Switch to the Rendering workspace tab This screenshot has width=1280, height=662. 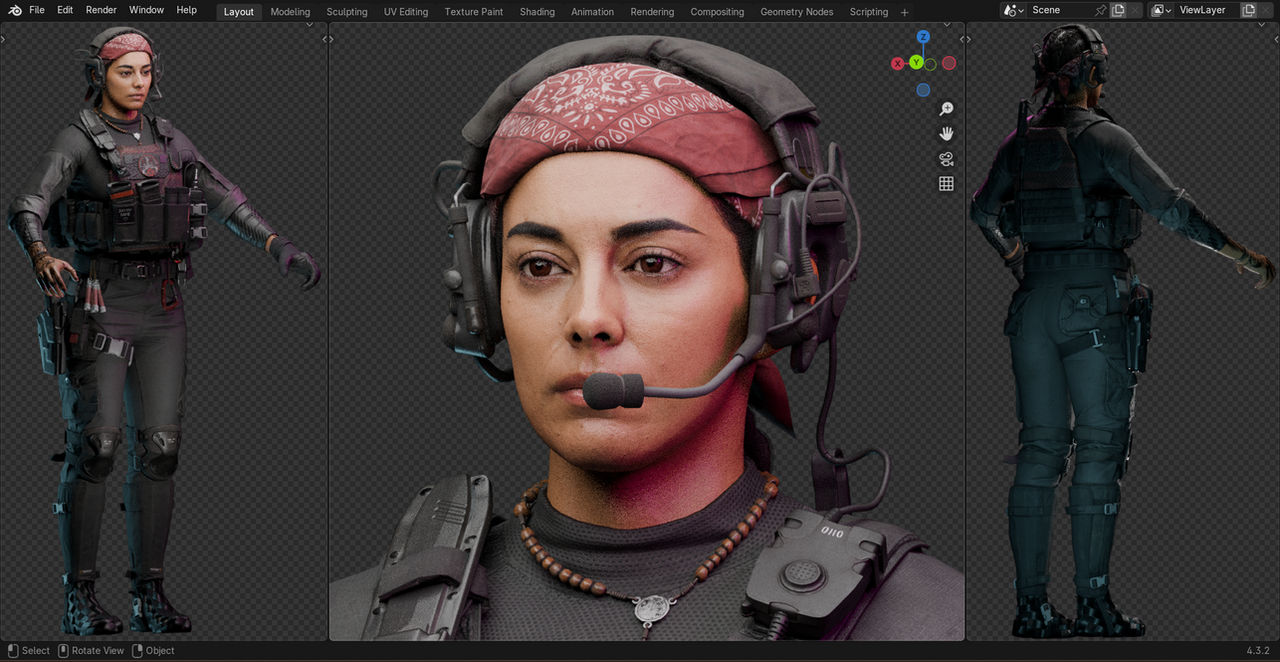[x=652, y=12]
